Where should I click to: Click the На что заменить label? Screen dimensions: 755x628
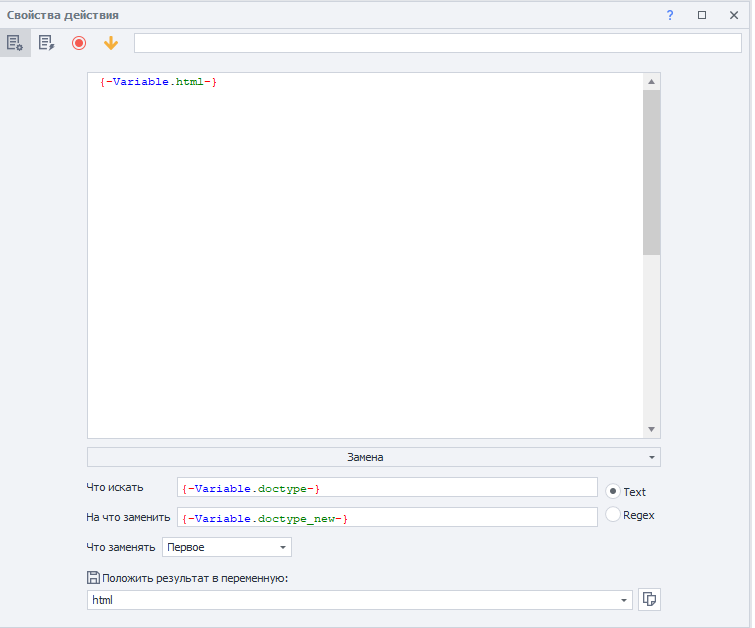pyautogui.click(x=128, y=517)
